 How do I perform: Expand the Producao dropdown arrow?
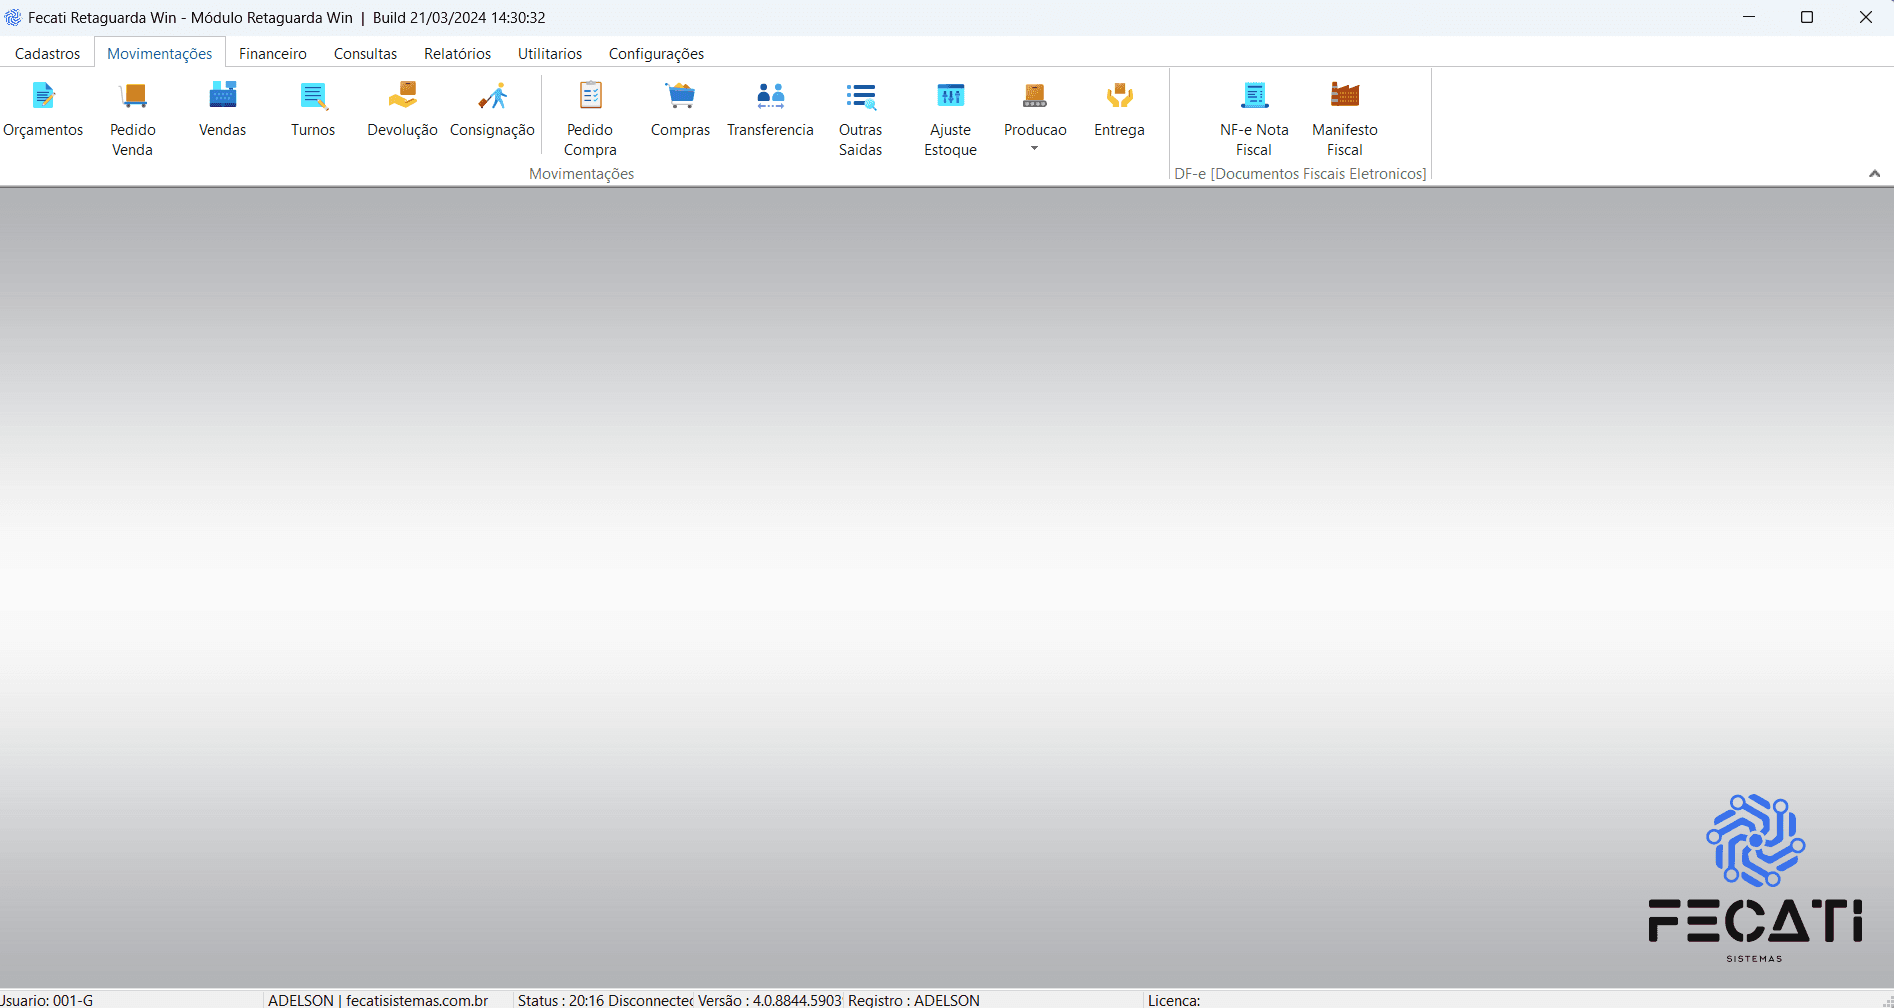point(1035,149)
